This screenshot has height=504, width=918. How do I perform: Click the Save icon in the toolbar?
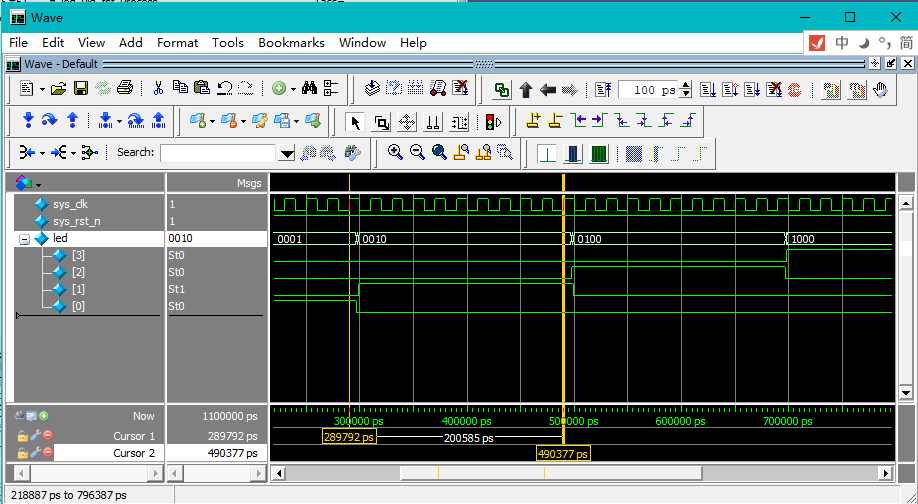click(x=81, y=89)
